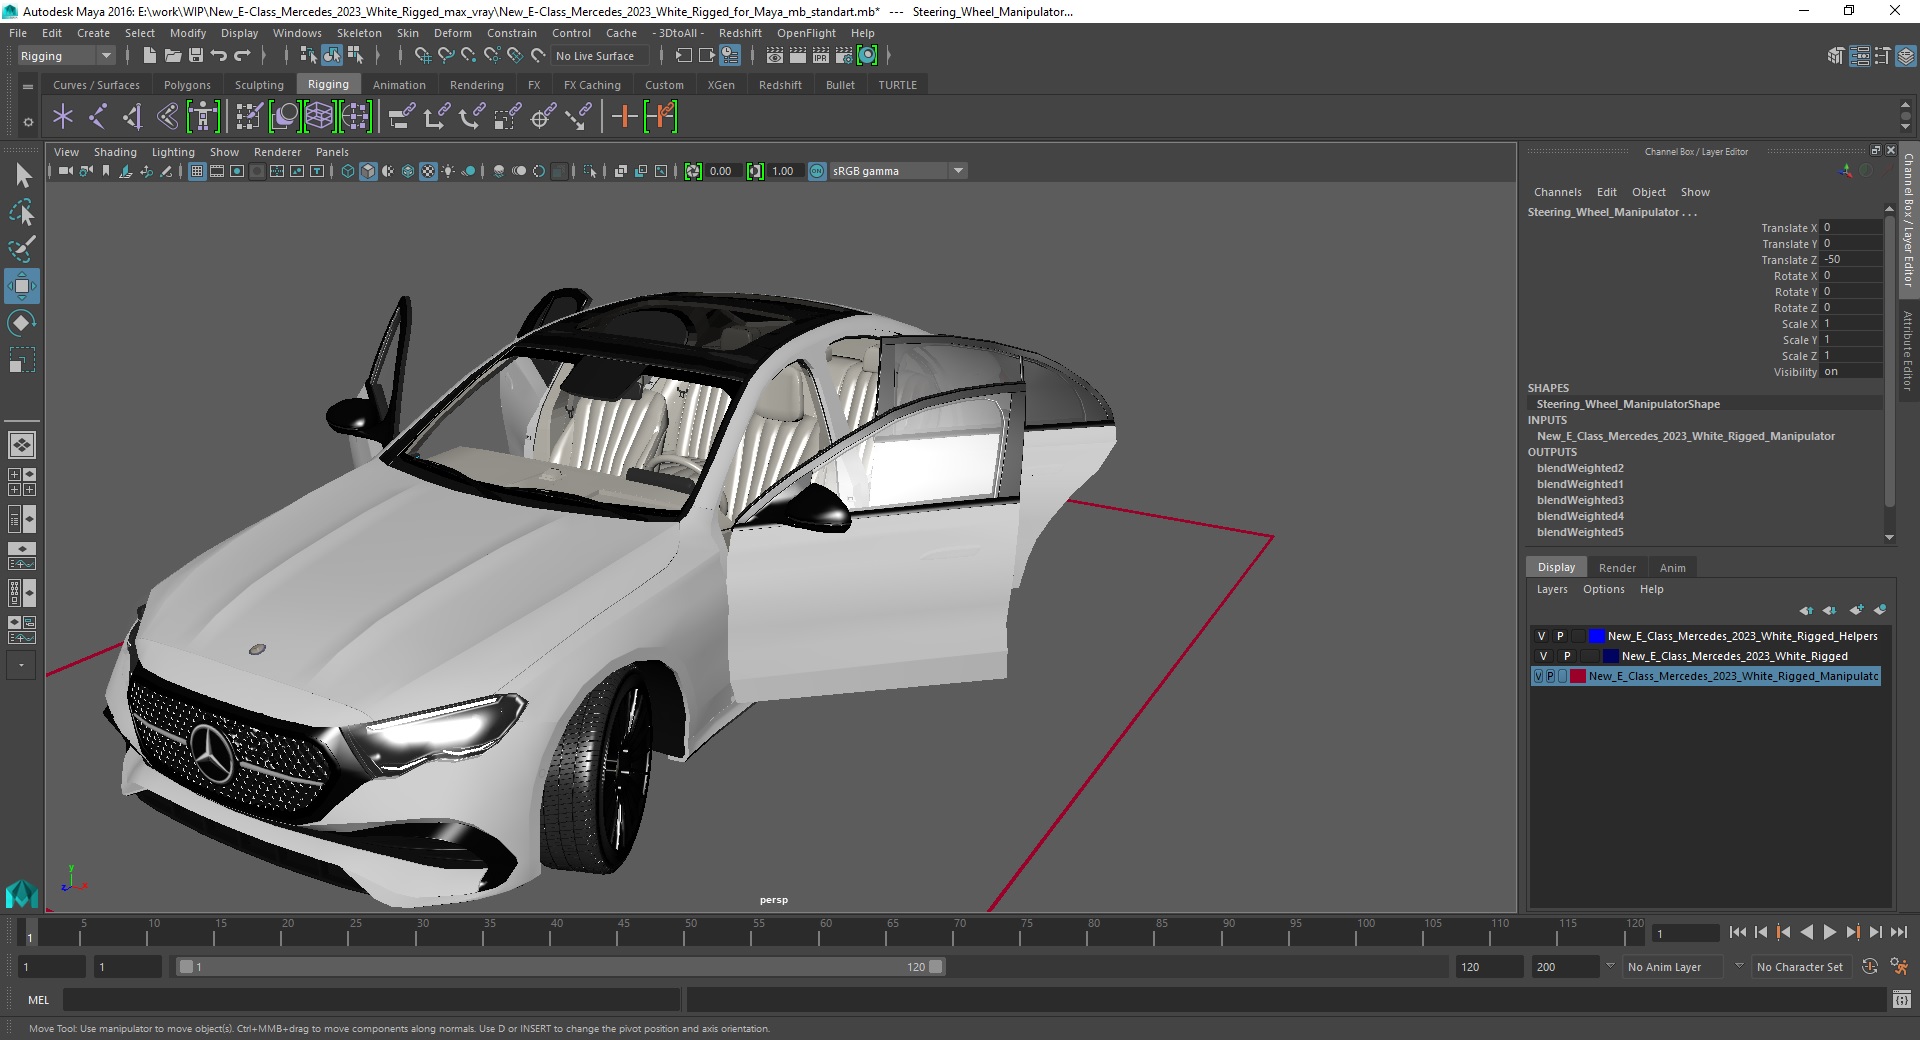Screen dimensions: 1920x1040
Task: Click the time range slider bar
Action: pyautogui.click(x=560, y=967)
